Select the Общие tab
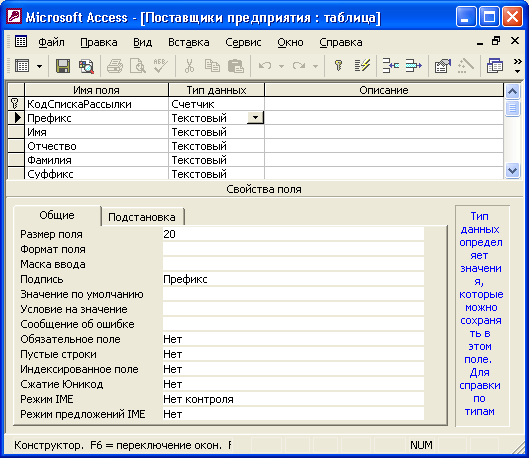This screenshot has height=458, width=529. [57, 215]
